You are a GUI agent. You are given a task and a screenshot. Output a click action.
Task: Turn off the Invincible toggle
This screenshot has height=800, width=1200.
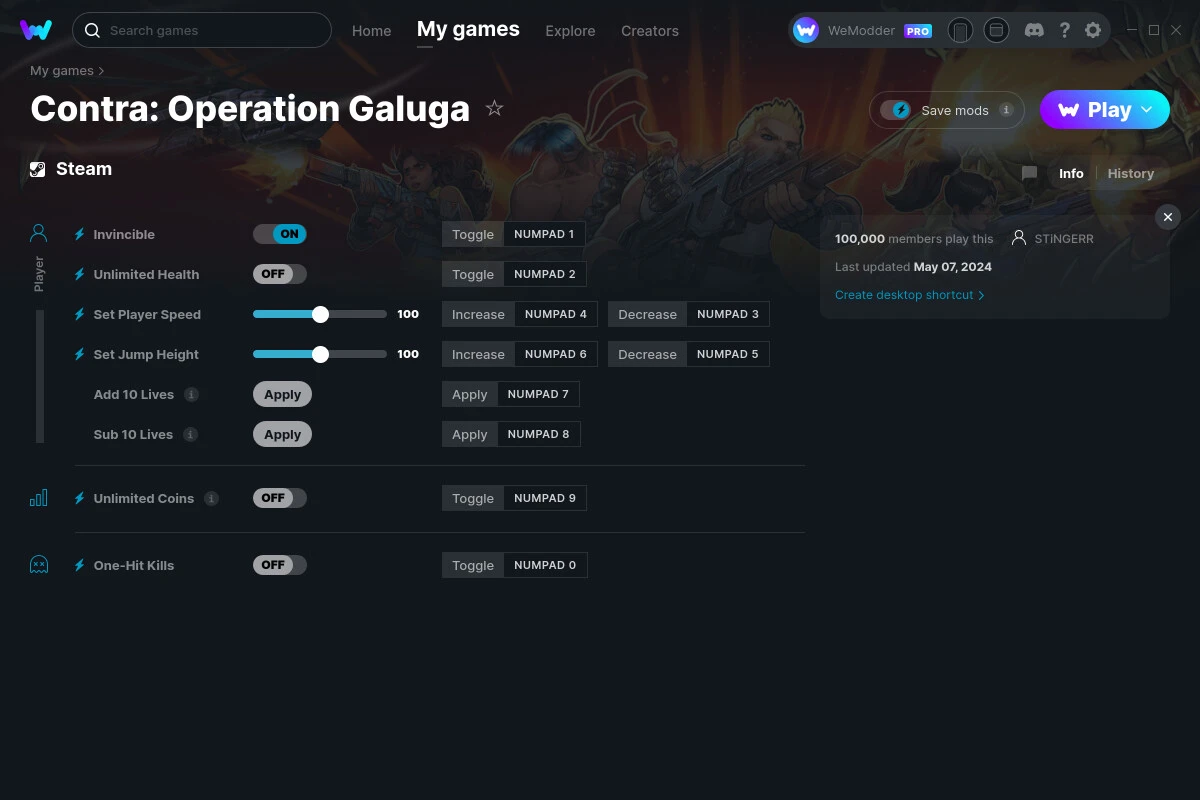(279, 233)
